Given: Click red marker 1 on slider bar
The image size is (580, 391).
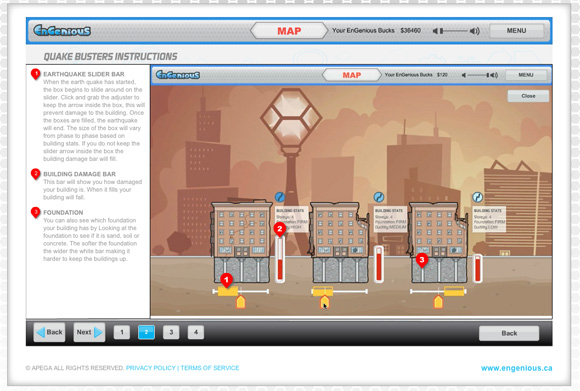Looking at the screenshot, I should [x=226, y=280].
